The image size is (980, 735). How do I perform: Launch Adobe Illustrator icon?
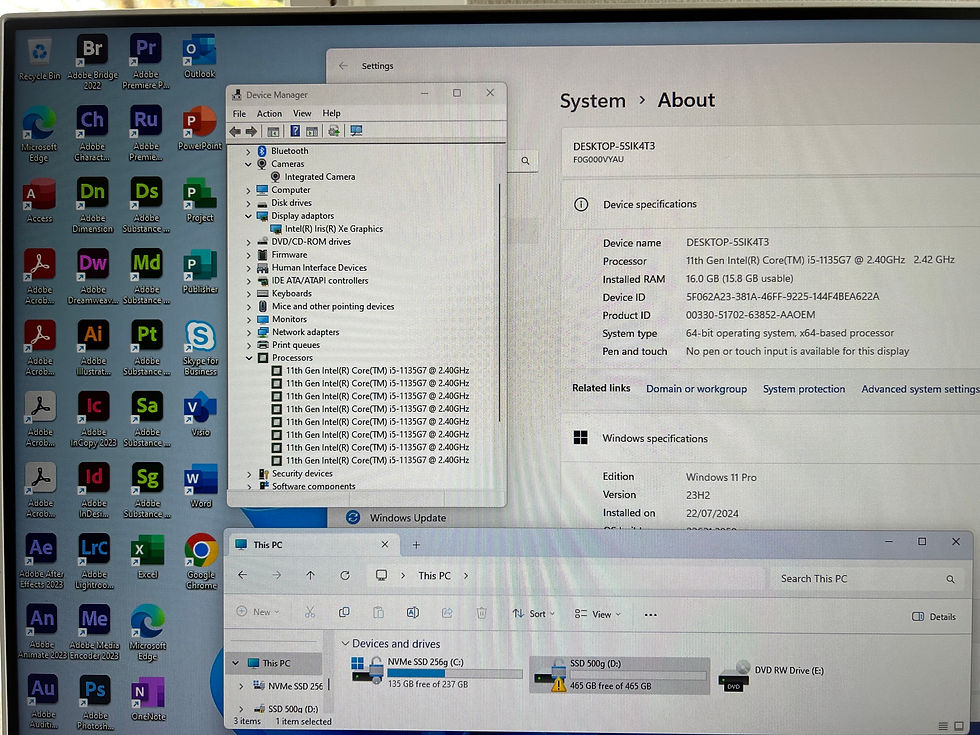point(93,348)
